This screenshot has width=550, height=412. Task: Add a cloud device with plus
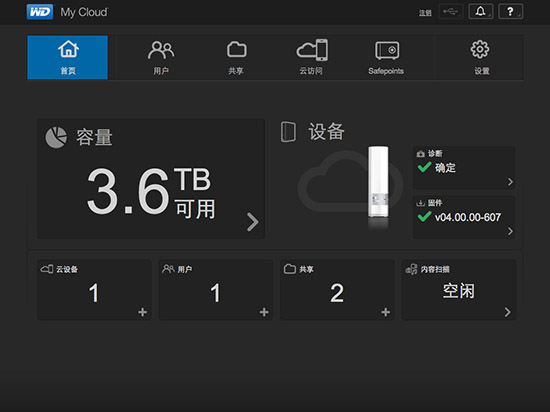tap(142, 312)
